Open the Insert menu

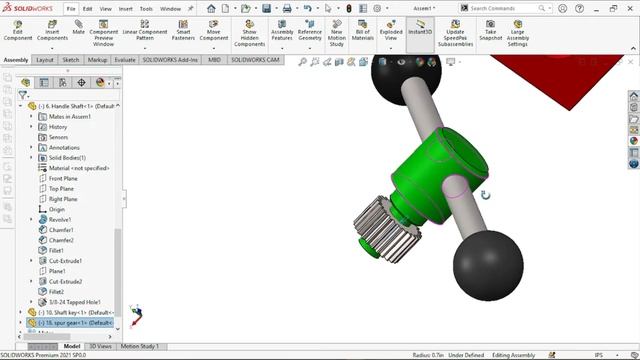[x=126, y=9]
